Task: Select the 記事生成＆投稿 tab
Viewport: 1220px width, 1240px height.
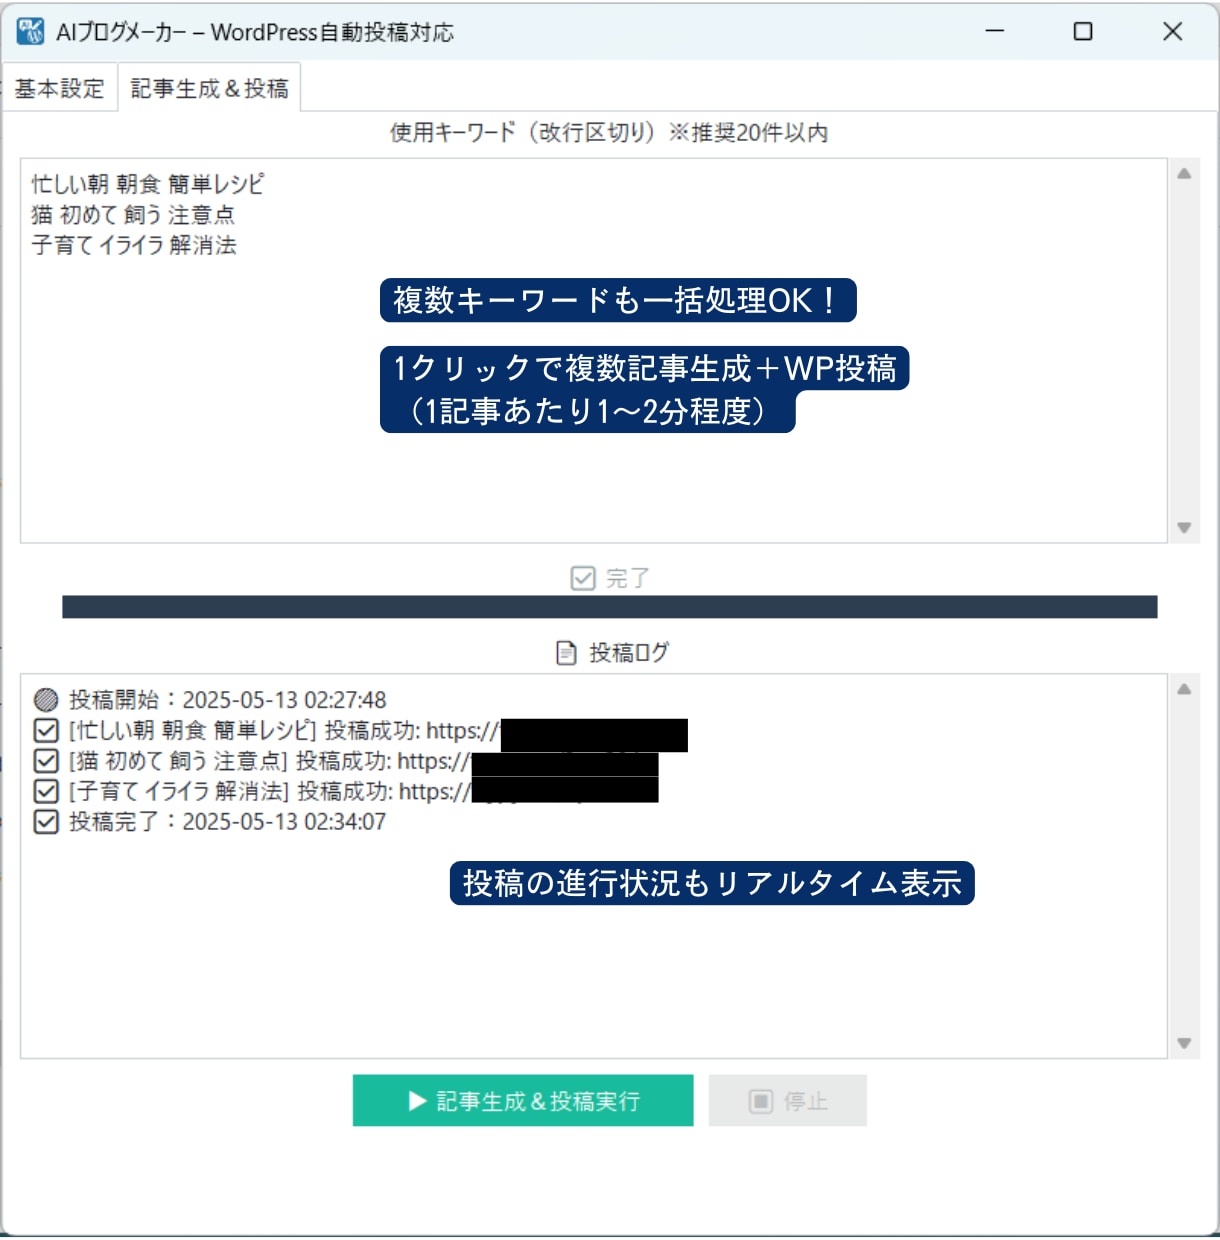Action: [x=209, y=88]
